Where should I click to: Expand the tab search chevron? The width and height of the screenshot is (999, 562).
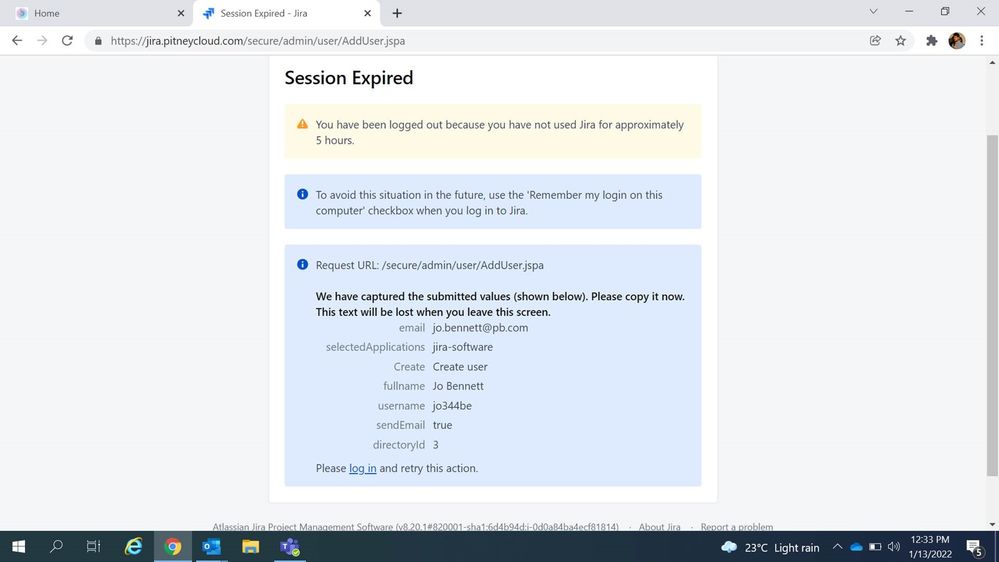point(873,11)
